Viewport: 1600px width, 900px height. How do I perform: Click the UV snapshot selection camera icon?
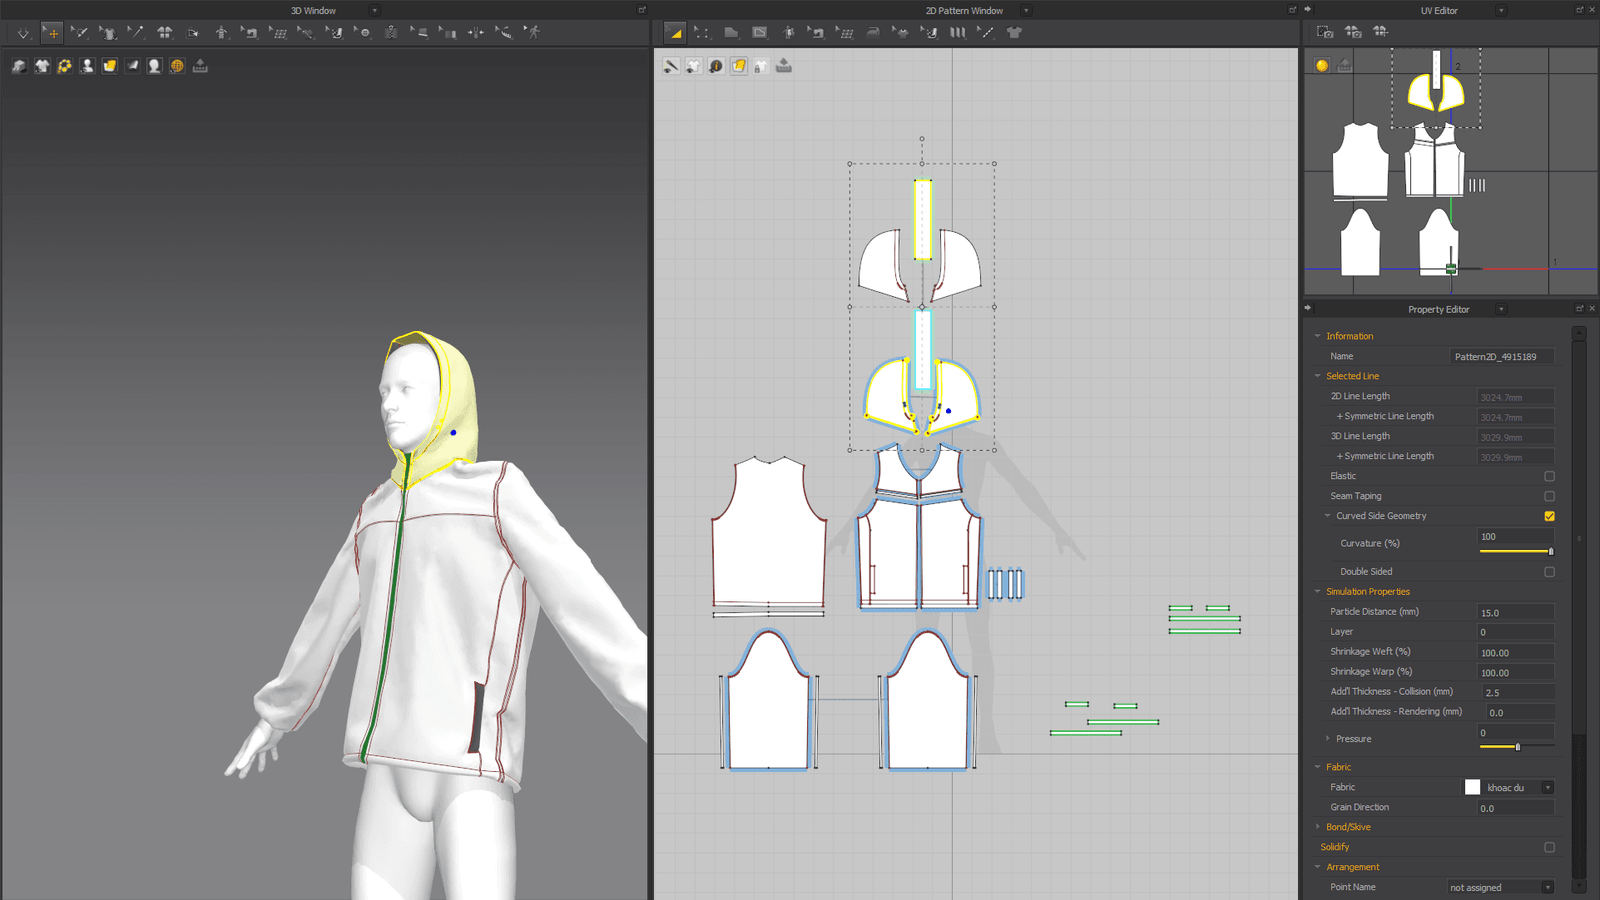(1325, 32)
